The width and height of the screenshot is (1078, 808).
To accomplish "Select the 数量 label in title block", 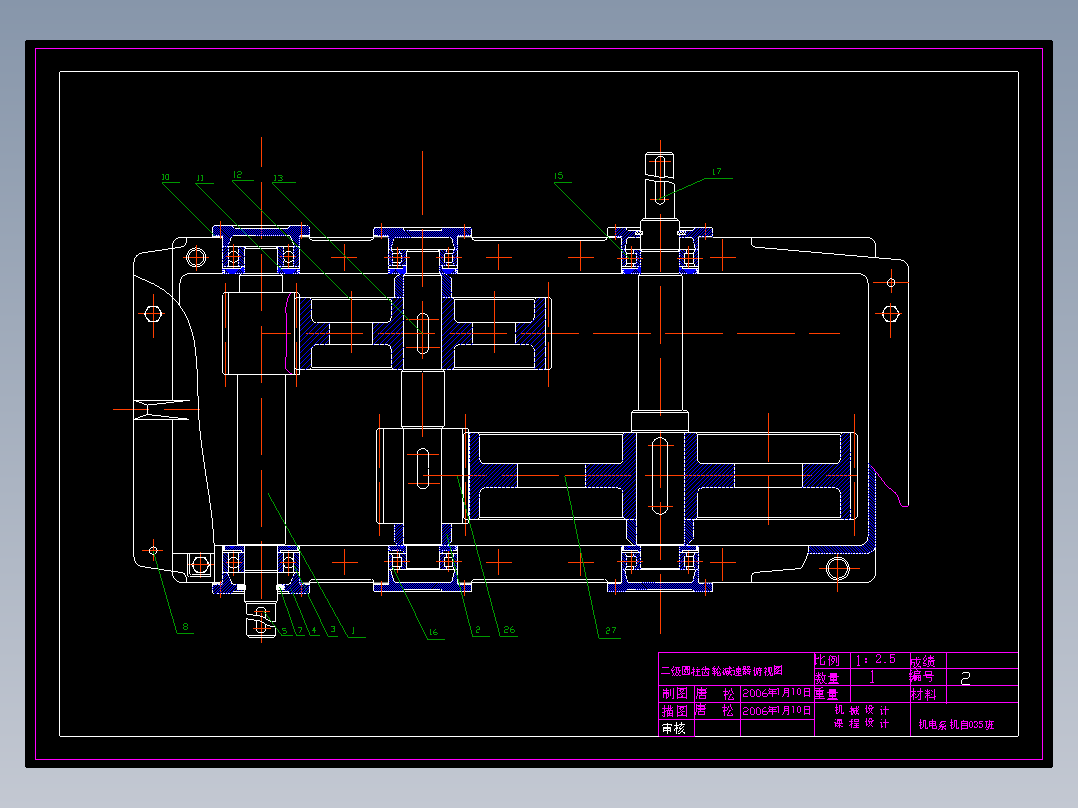I will click(x=827, y=678).
